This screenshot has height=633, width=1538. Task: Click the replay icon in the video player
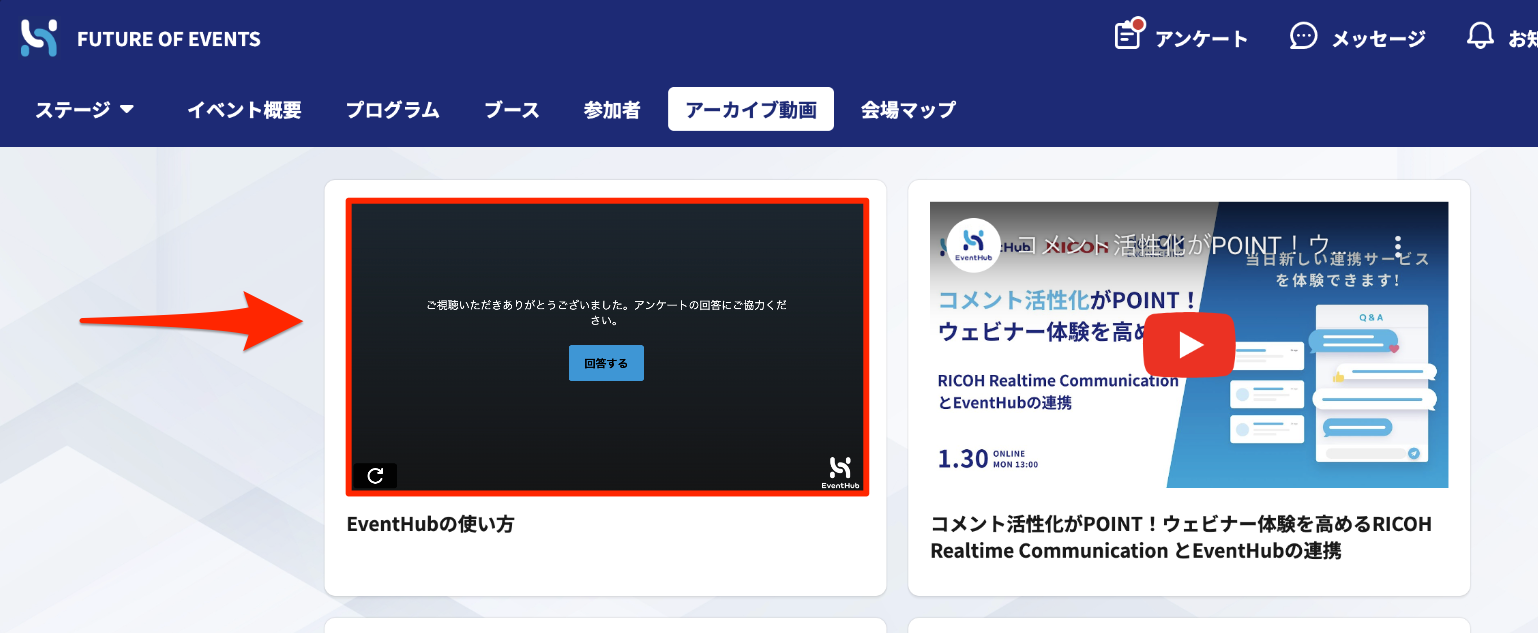[x=375, y=476]
